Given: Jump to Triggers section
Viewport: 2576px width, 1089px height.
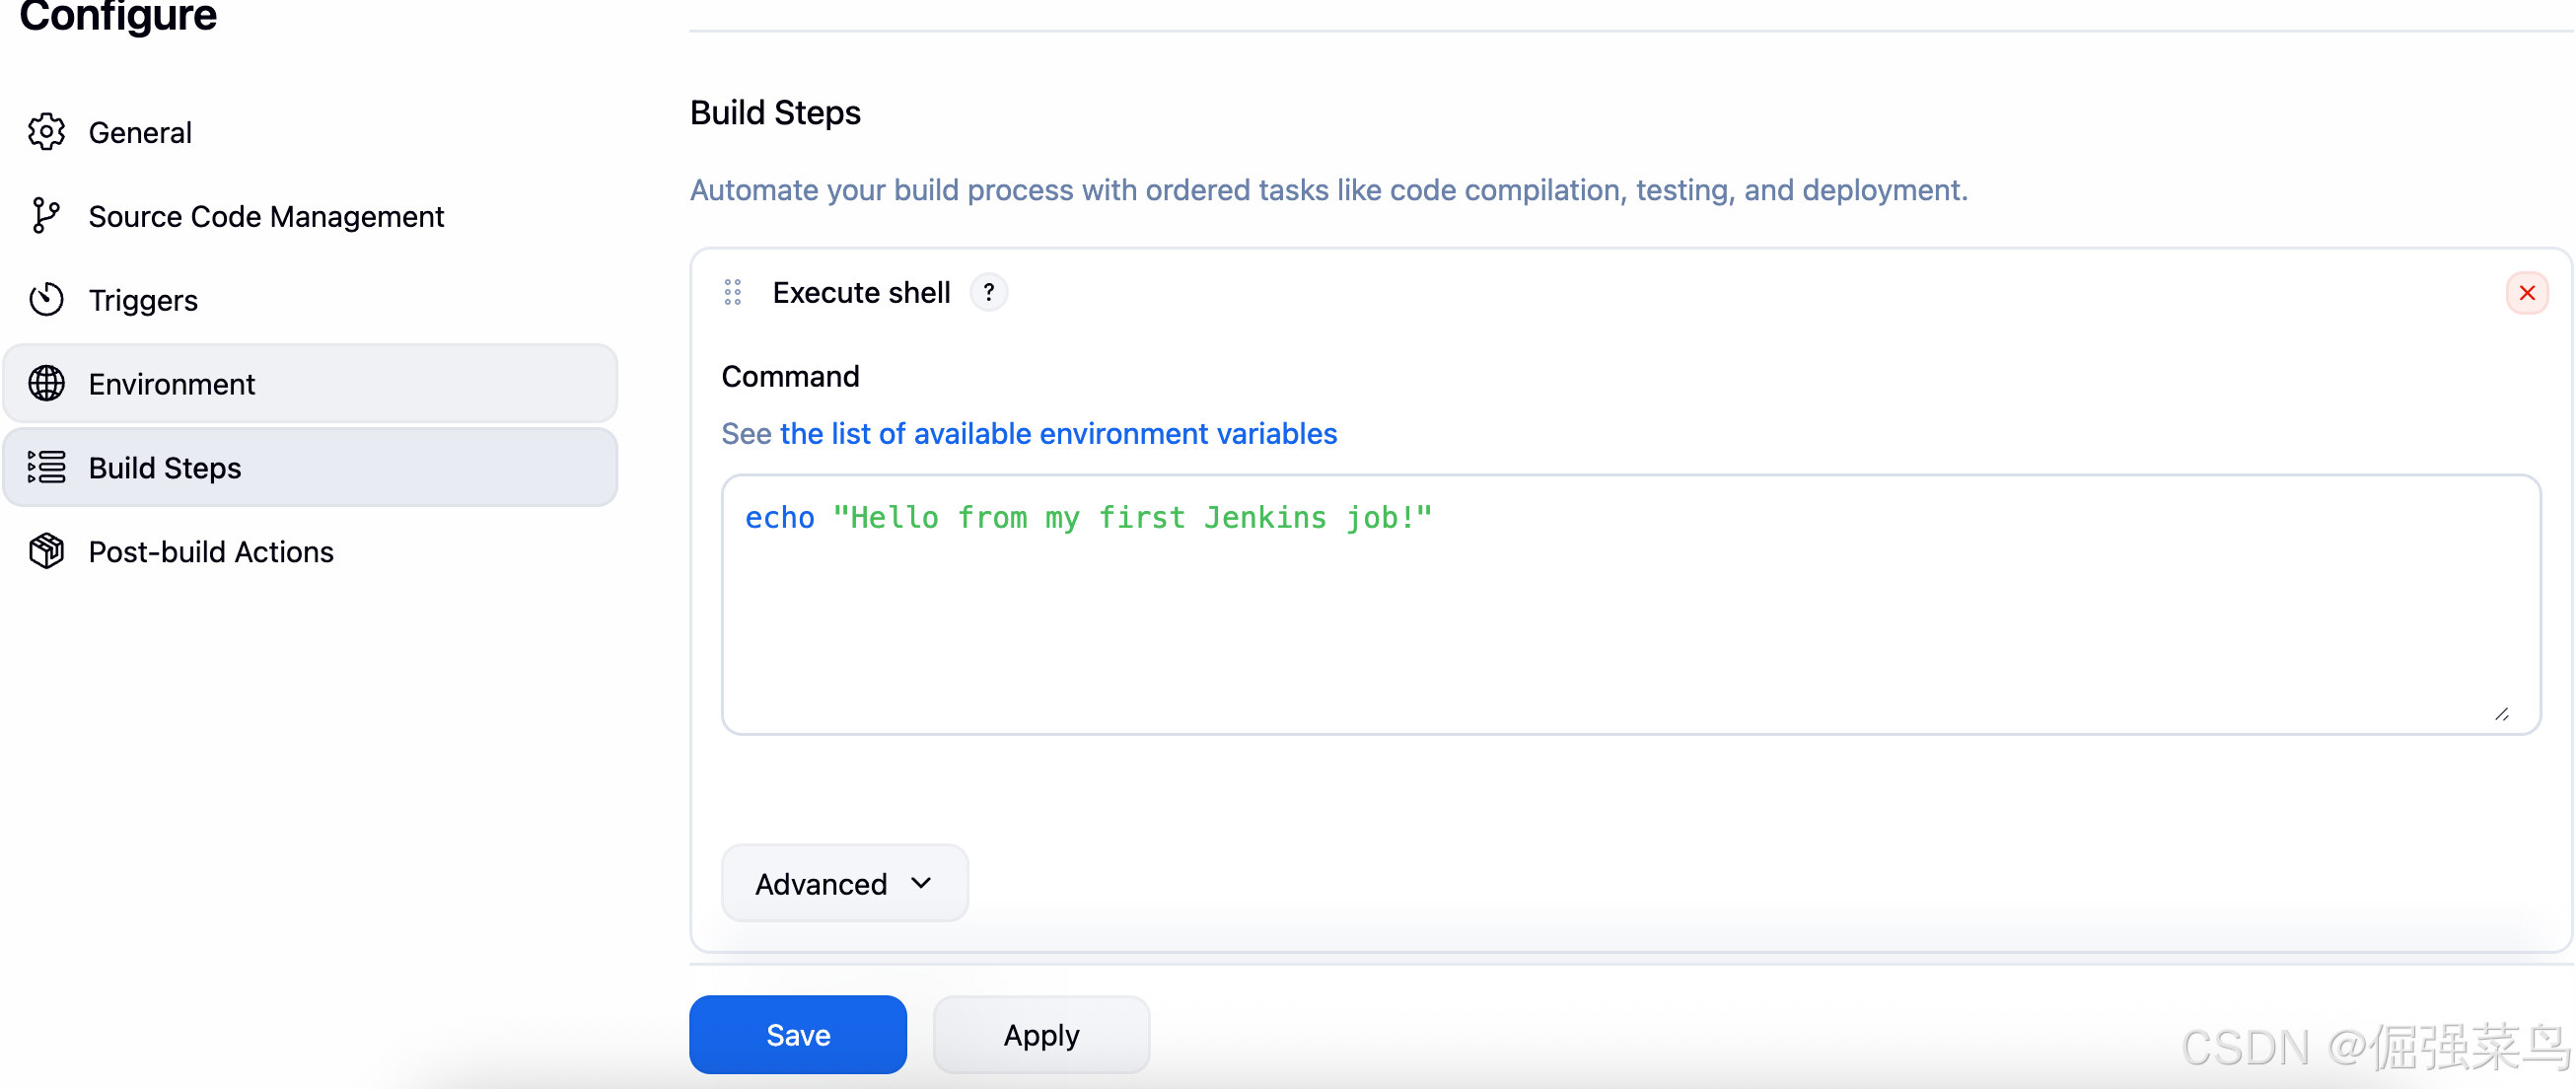Looking at the screenshot, I should coord(143,300).
